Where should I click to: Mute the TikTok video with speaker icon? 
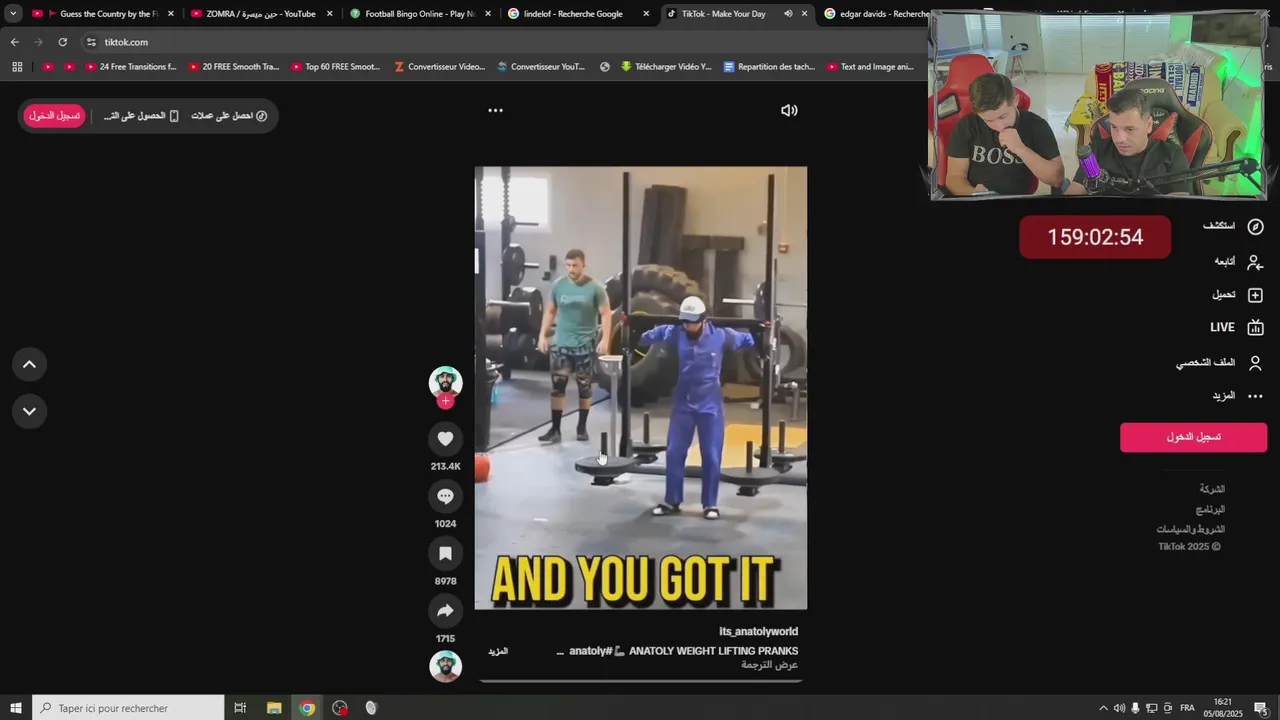(789, 111)
